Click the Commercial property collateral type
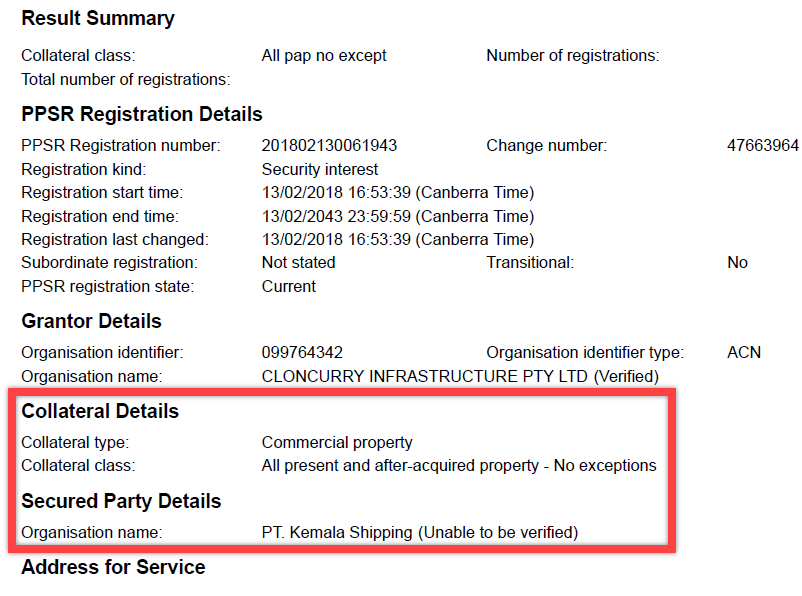This screenshot has height=596, width=802. coord(337,443)
